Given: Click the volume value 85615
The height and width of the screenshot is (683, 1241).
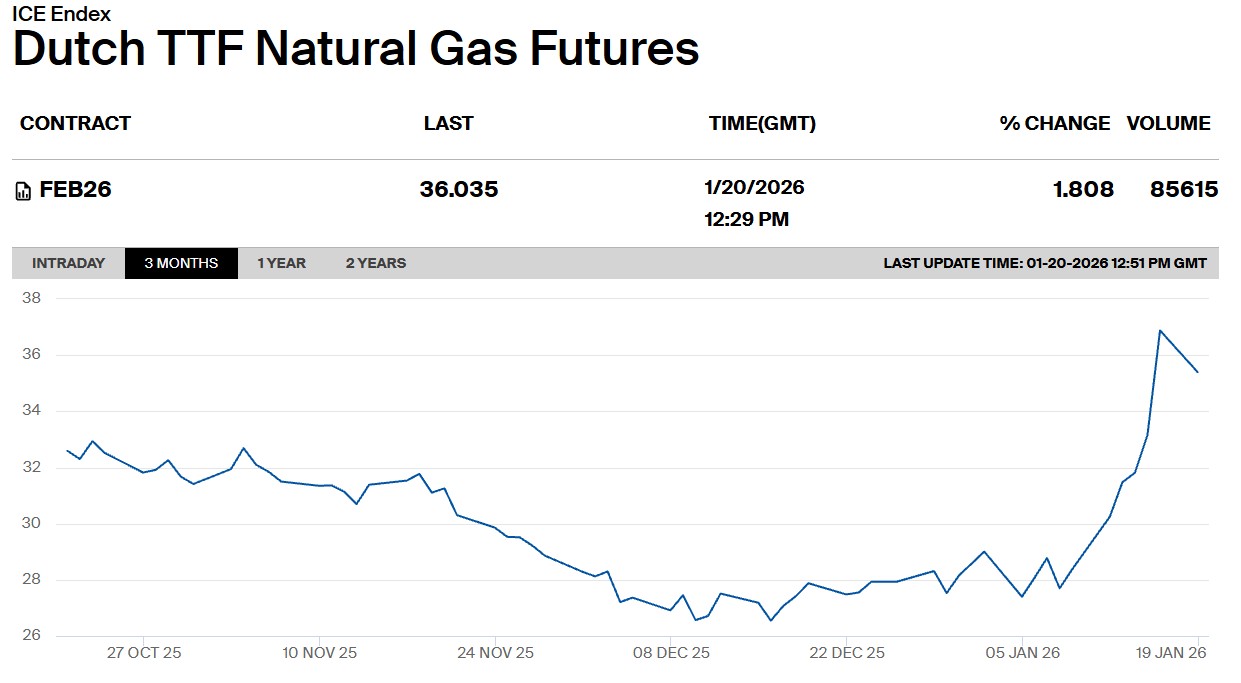Looking at the screenshot, I should (1184, 190).
